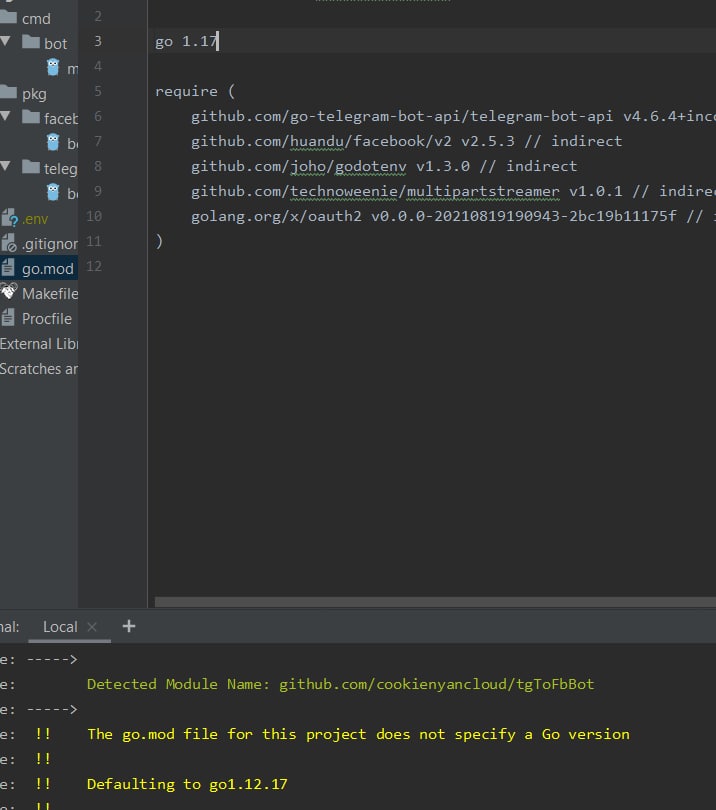Close the Local terminal tab
The height and width of the screenshot is (810, 716).
point(92,627)
